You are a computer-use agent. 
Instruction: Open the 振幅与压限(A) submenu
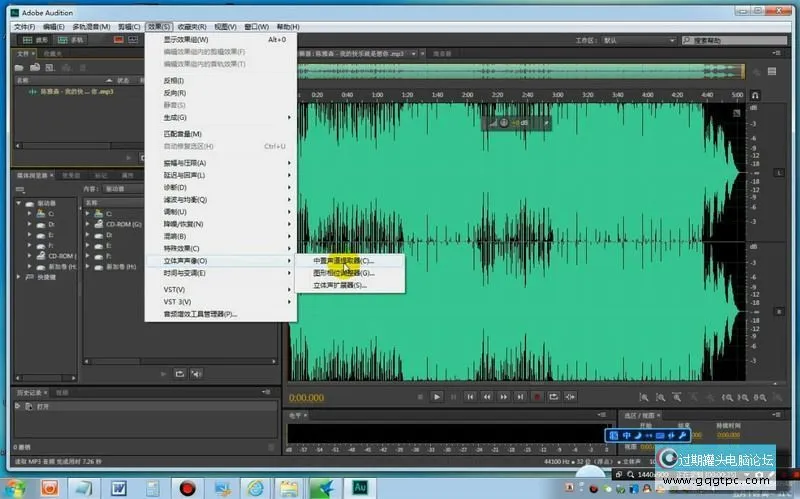click(x=185, y=163)
